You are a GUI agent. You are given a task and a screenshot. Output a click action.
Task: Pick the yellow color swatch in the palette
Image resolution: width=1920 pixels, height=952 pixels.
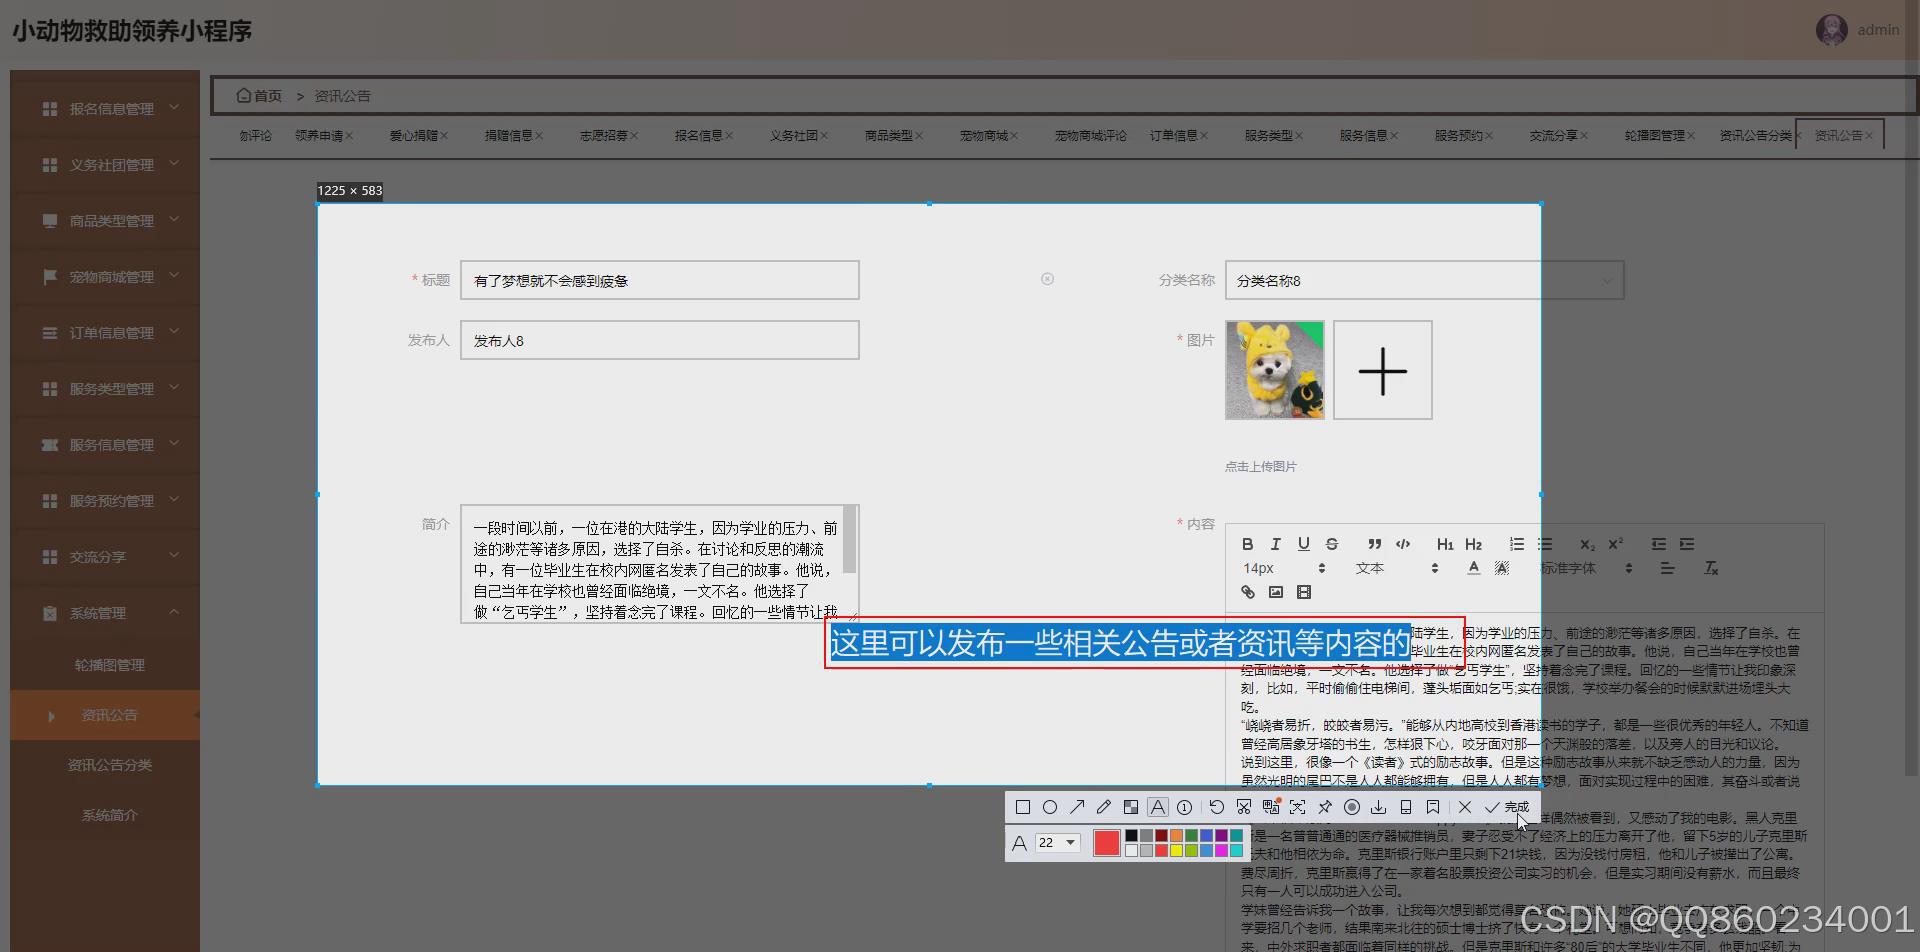[x=1176, y=848]
